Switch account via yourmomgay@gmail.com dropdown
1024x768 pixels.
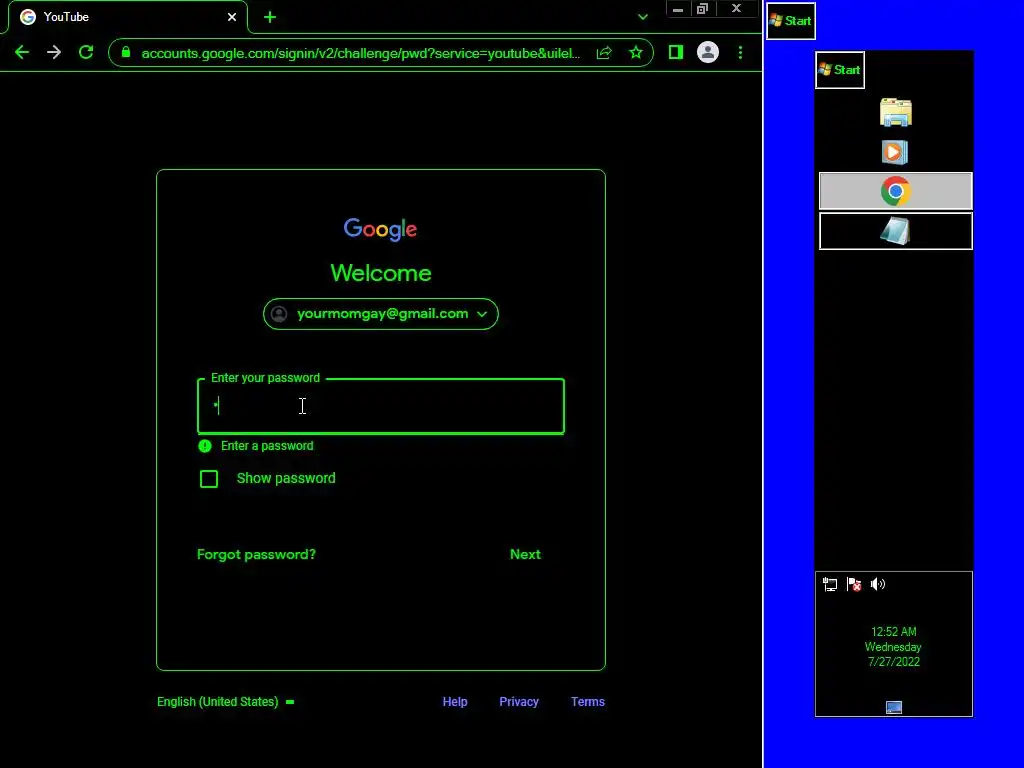click(x=381, y=314)
